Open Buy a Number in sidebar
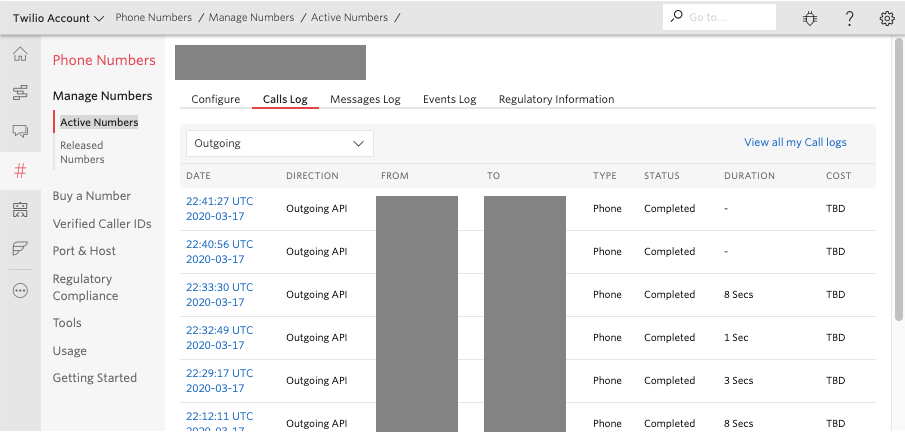Image resolution: width=905 pixels, height=433 pixels. tap(92, 196)
